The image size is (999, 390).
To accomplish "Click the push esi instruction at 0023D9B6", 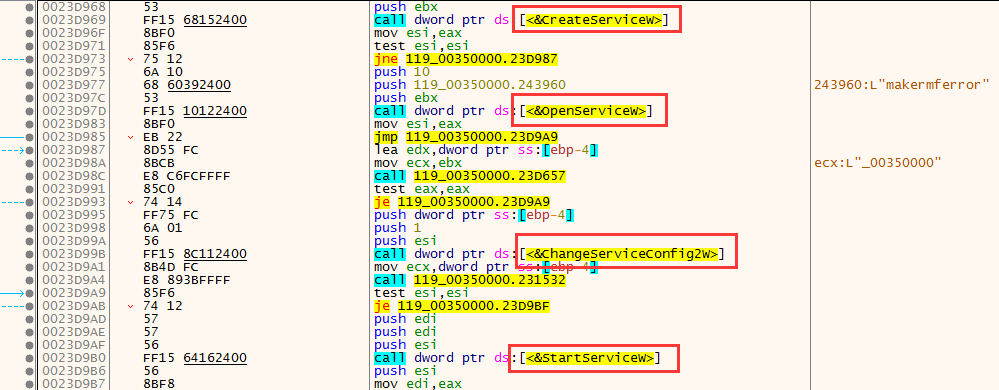I will click(x=406, y=371).
